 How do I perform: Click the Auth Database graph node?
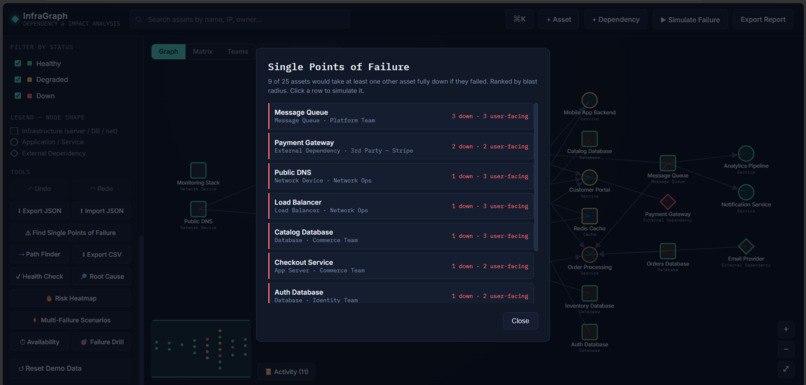[590, 332]
